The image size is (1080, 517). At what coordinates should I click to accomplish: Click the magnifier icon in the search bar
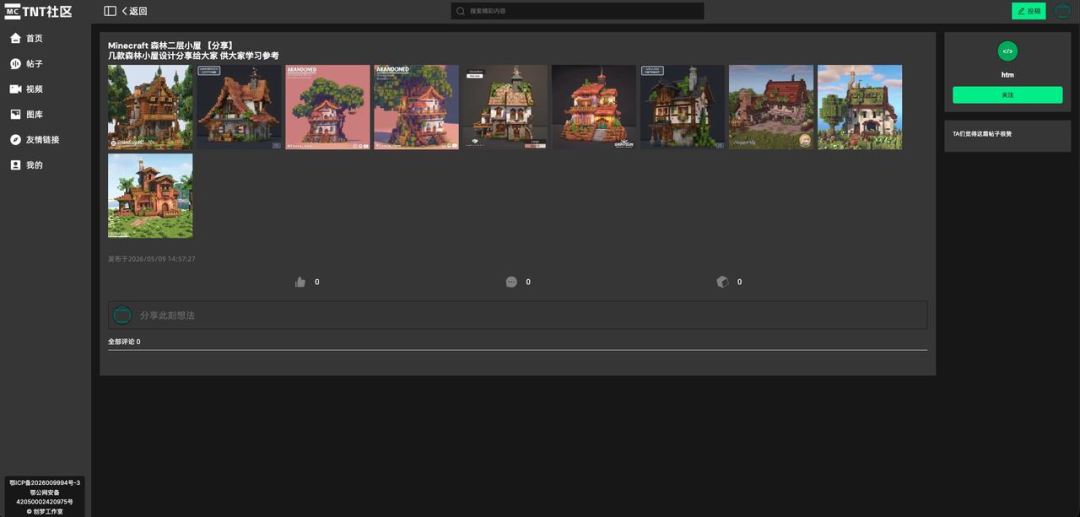(461, 11)
